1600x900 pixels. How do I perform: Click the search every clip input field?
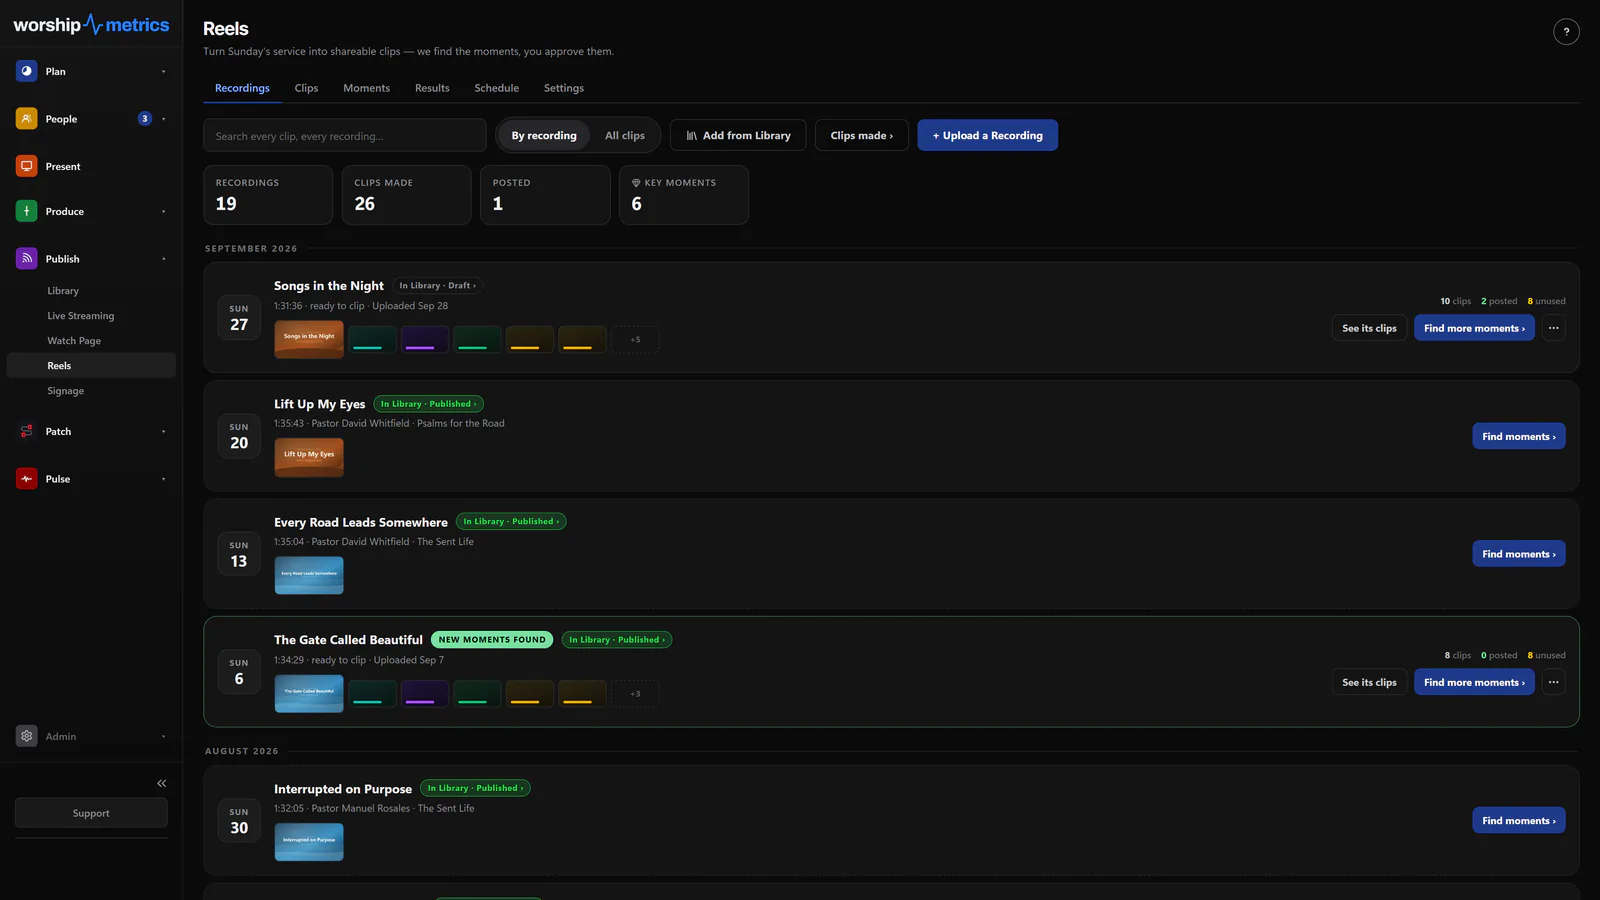pos(345,136)
